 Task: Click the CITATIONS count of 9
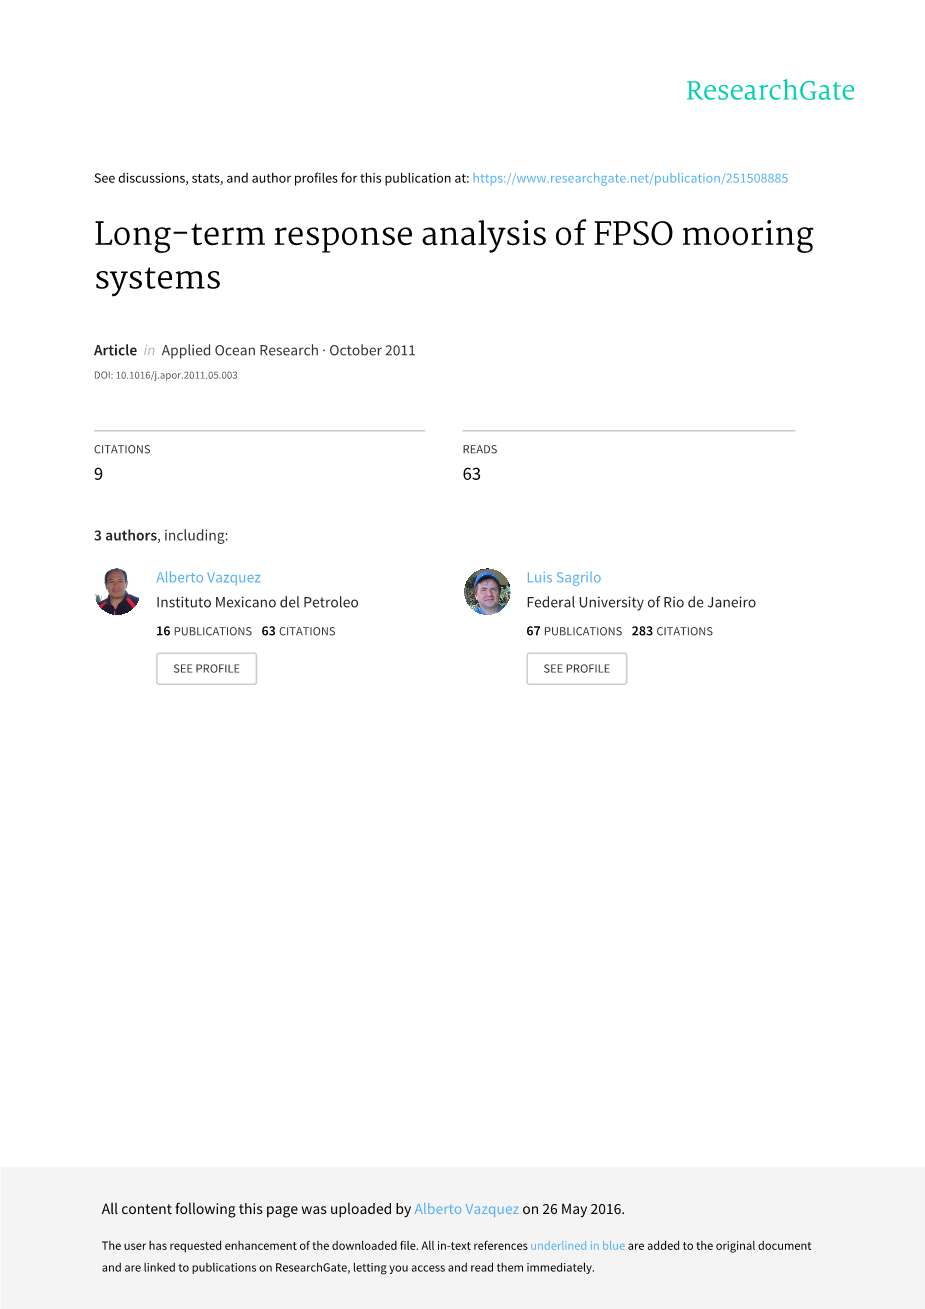(x=98, y=474)
